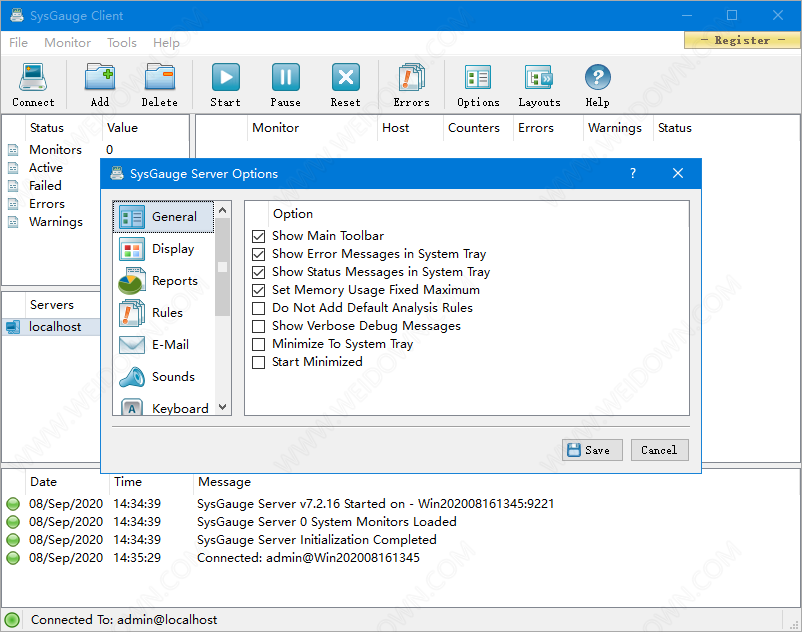The width and height of the screenshot is (802, 632).
Task: Click the Add monitor icon
Action: 99,84
